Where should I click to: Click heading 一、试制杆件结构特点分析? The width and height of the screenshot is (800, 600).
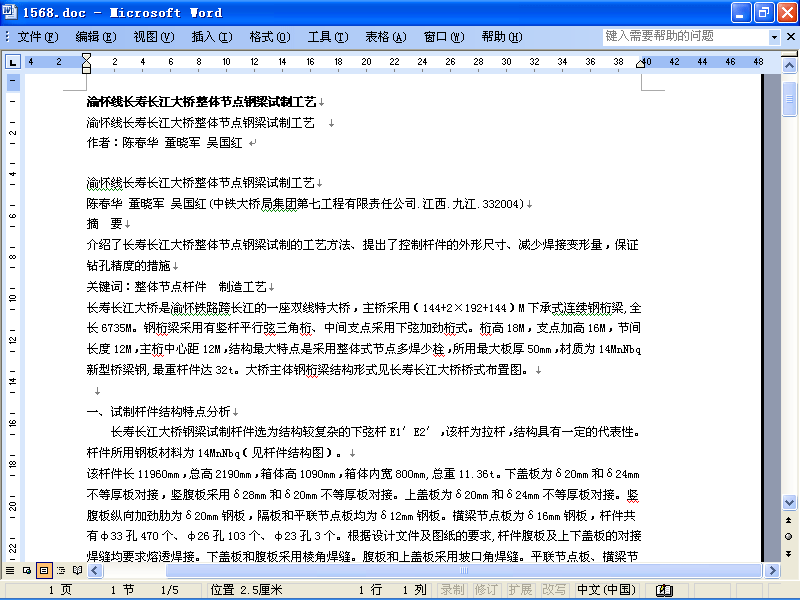159,412
